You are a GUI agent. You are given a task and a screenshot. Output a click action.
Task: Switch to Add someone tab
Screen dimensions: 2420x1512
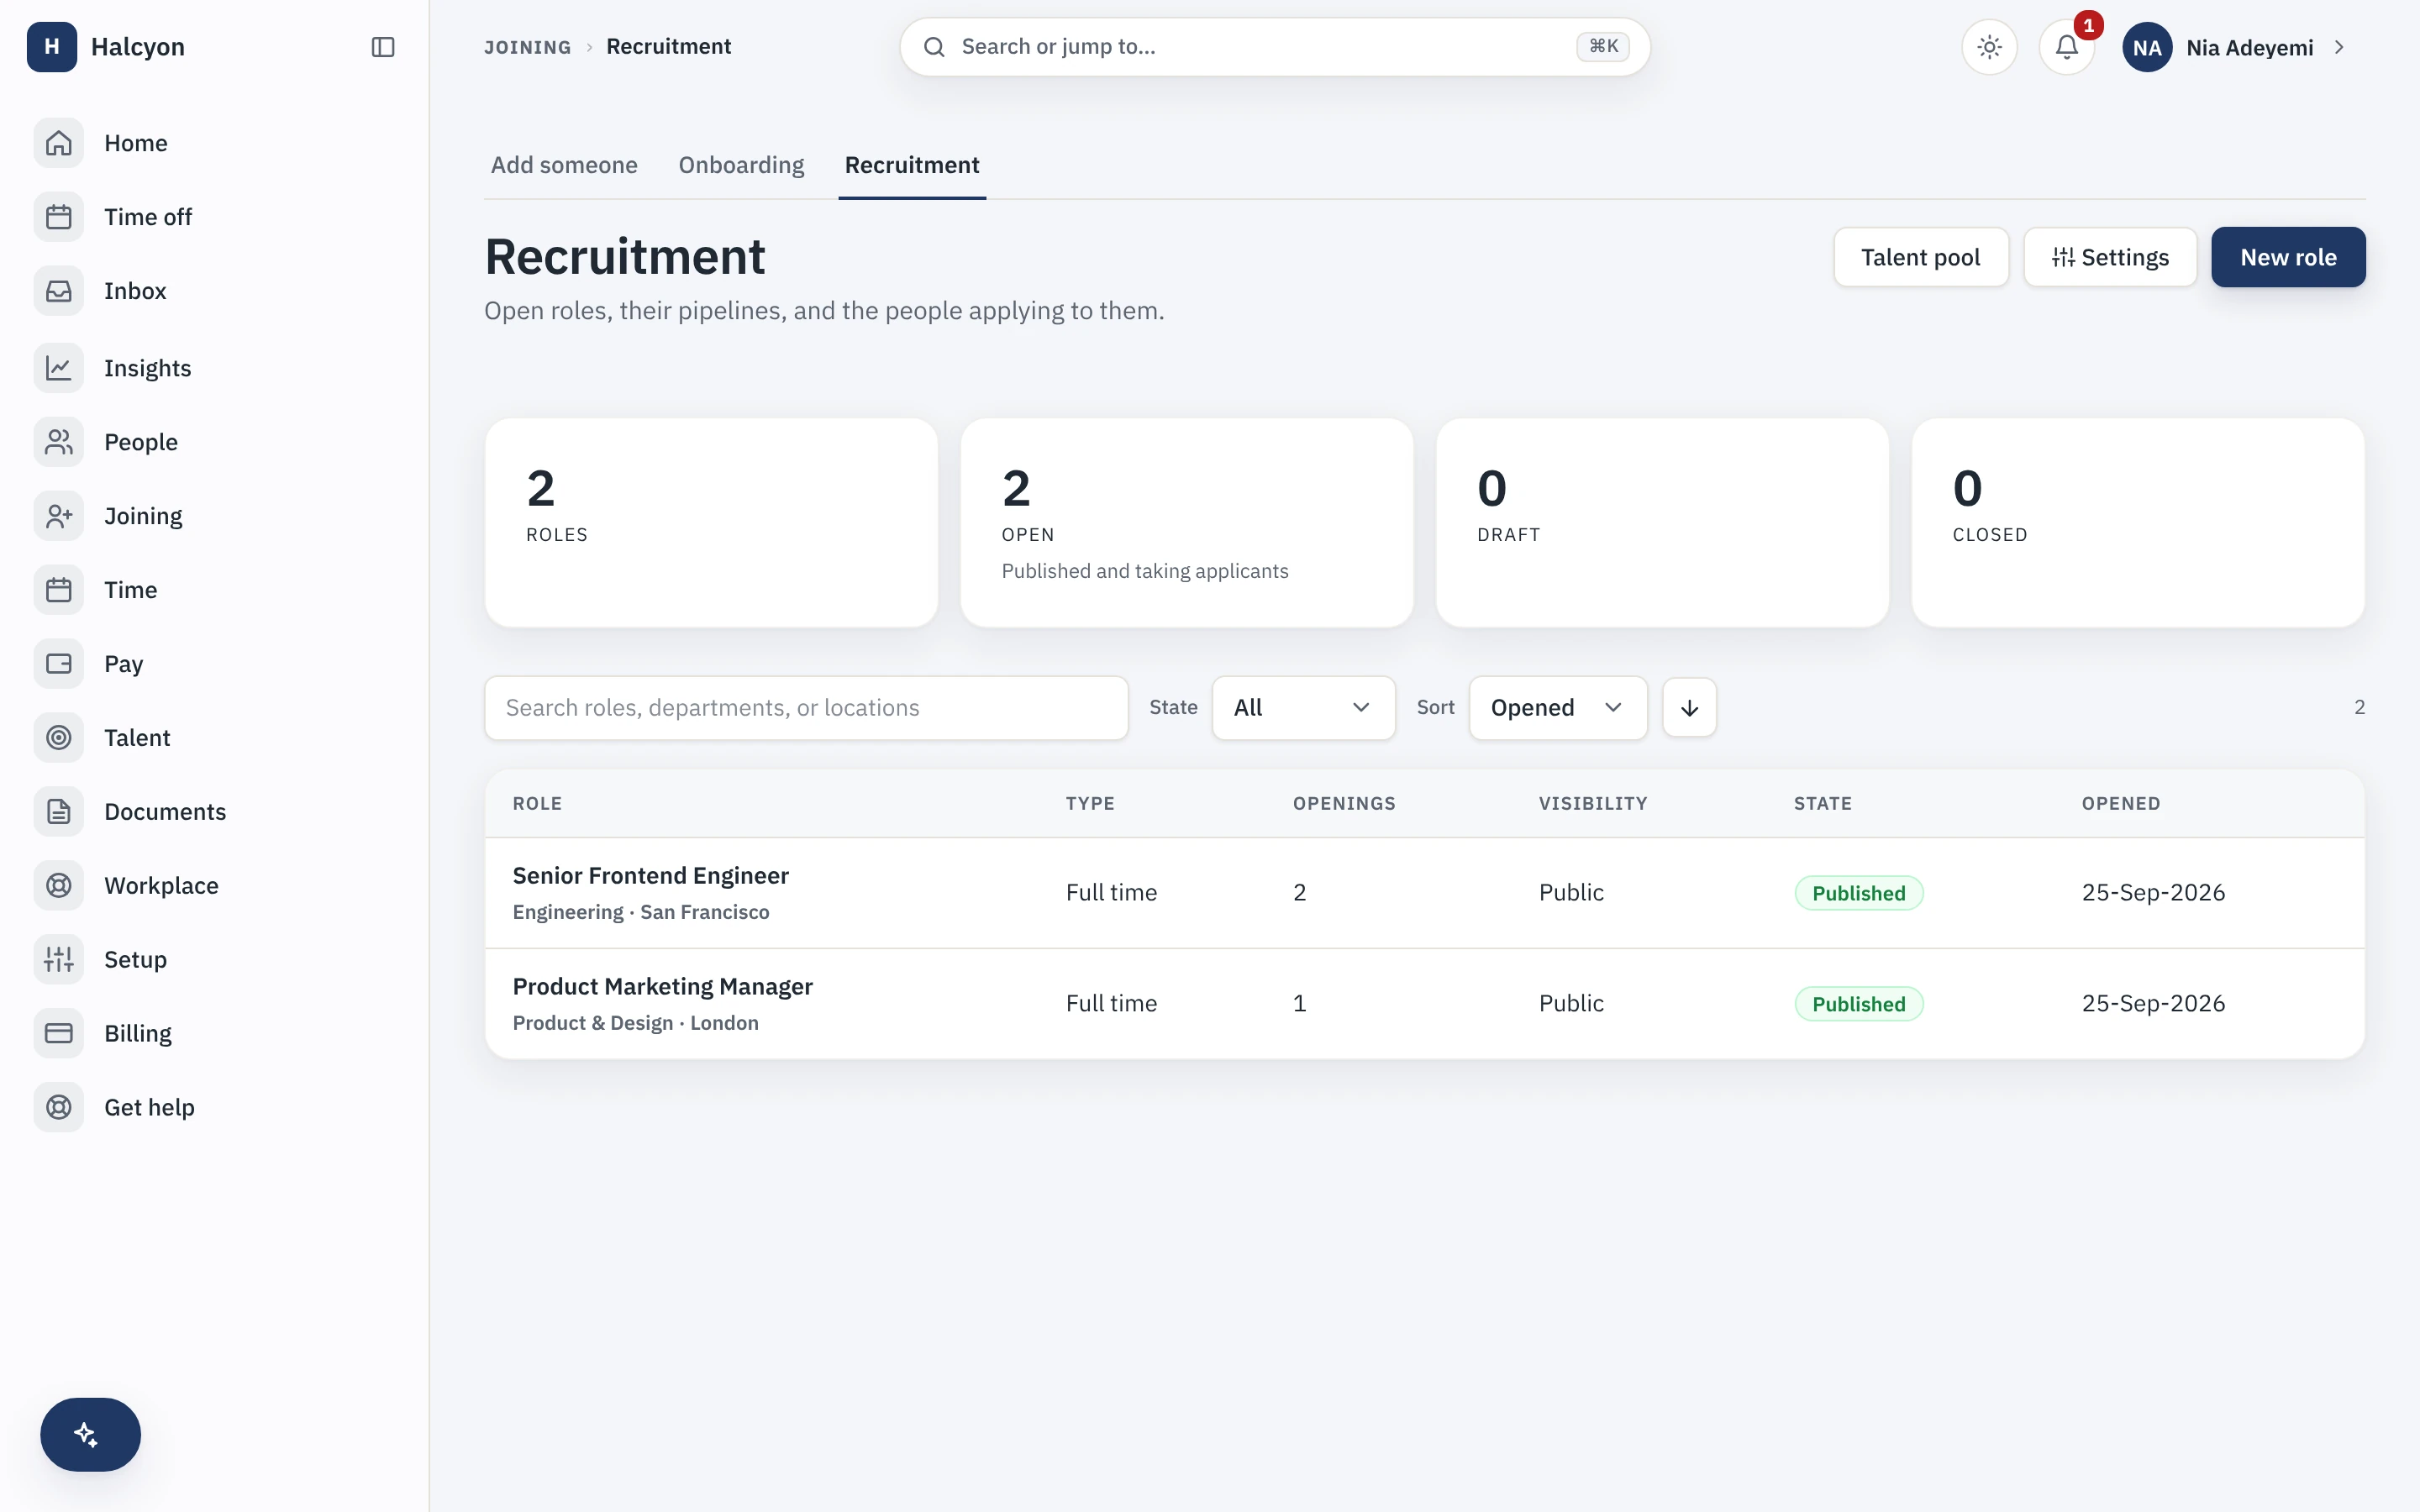[x=564, y=165]
